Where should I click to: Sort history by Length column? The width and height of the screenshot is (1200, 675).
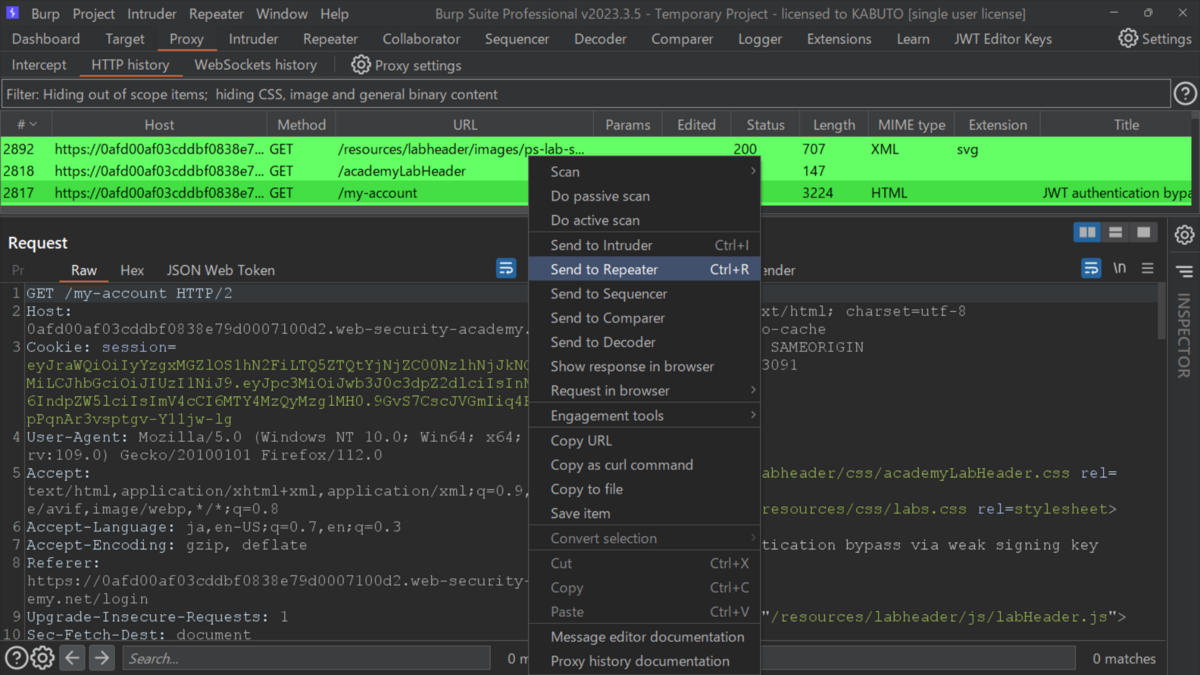point(833,125)
